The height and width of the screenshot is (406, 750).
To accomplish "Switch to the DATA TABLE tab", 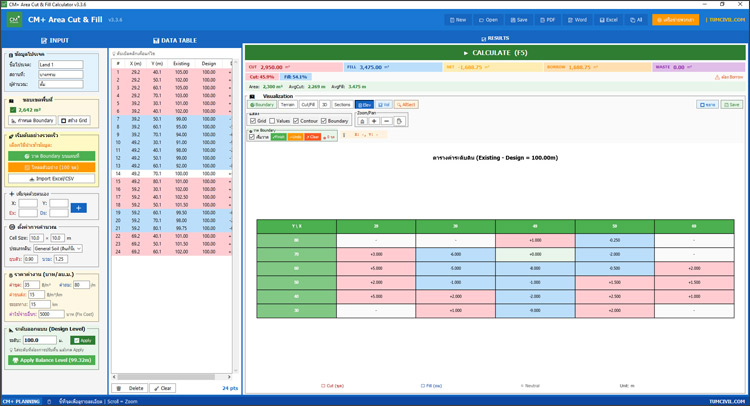I will [173, 41].
